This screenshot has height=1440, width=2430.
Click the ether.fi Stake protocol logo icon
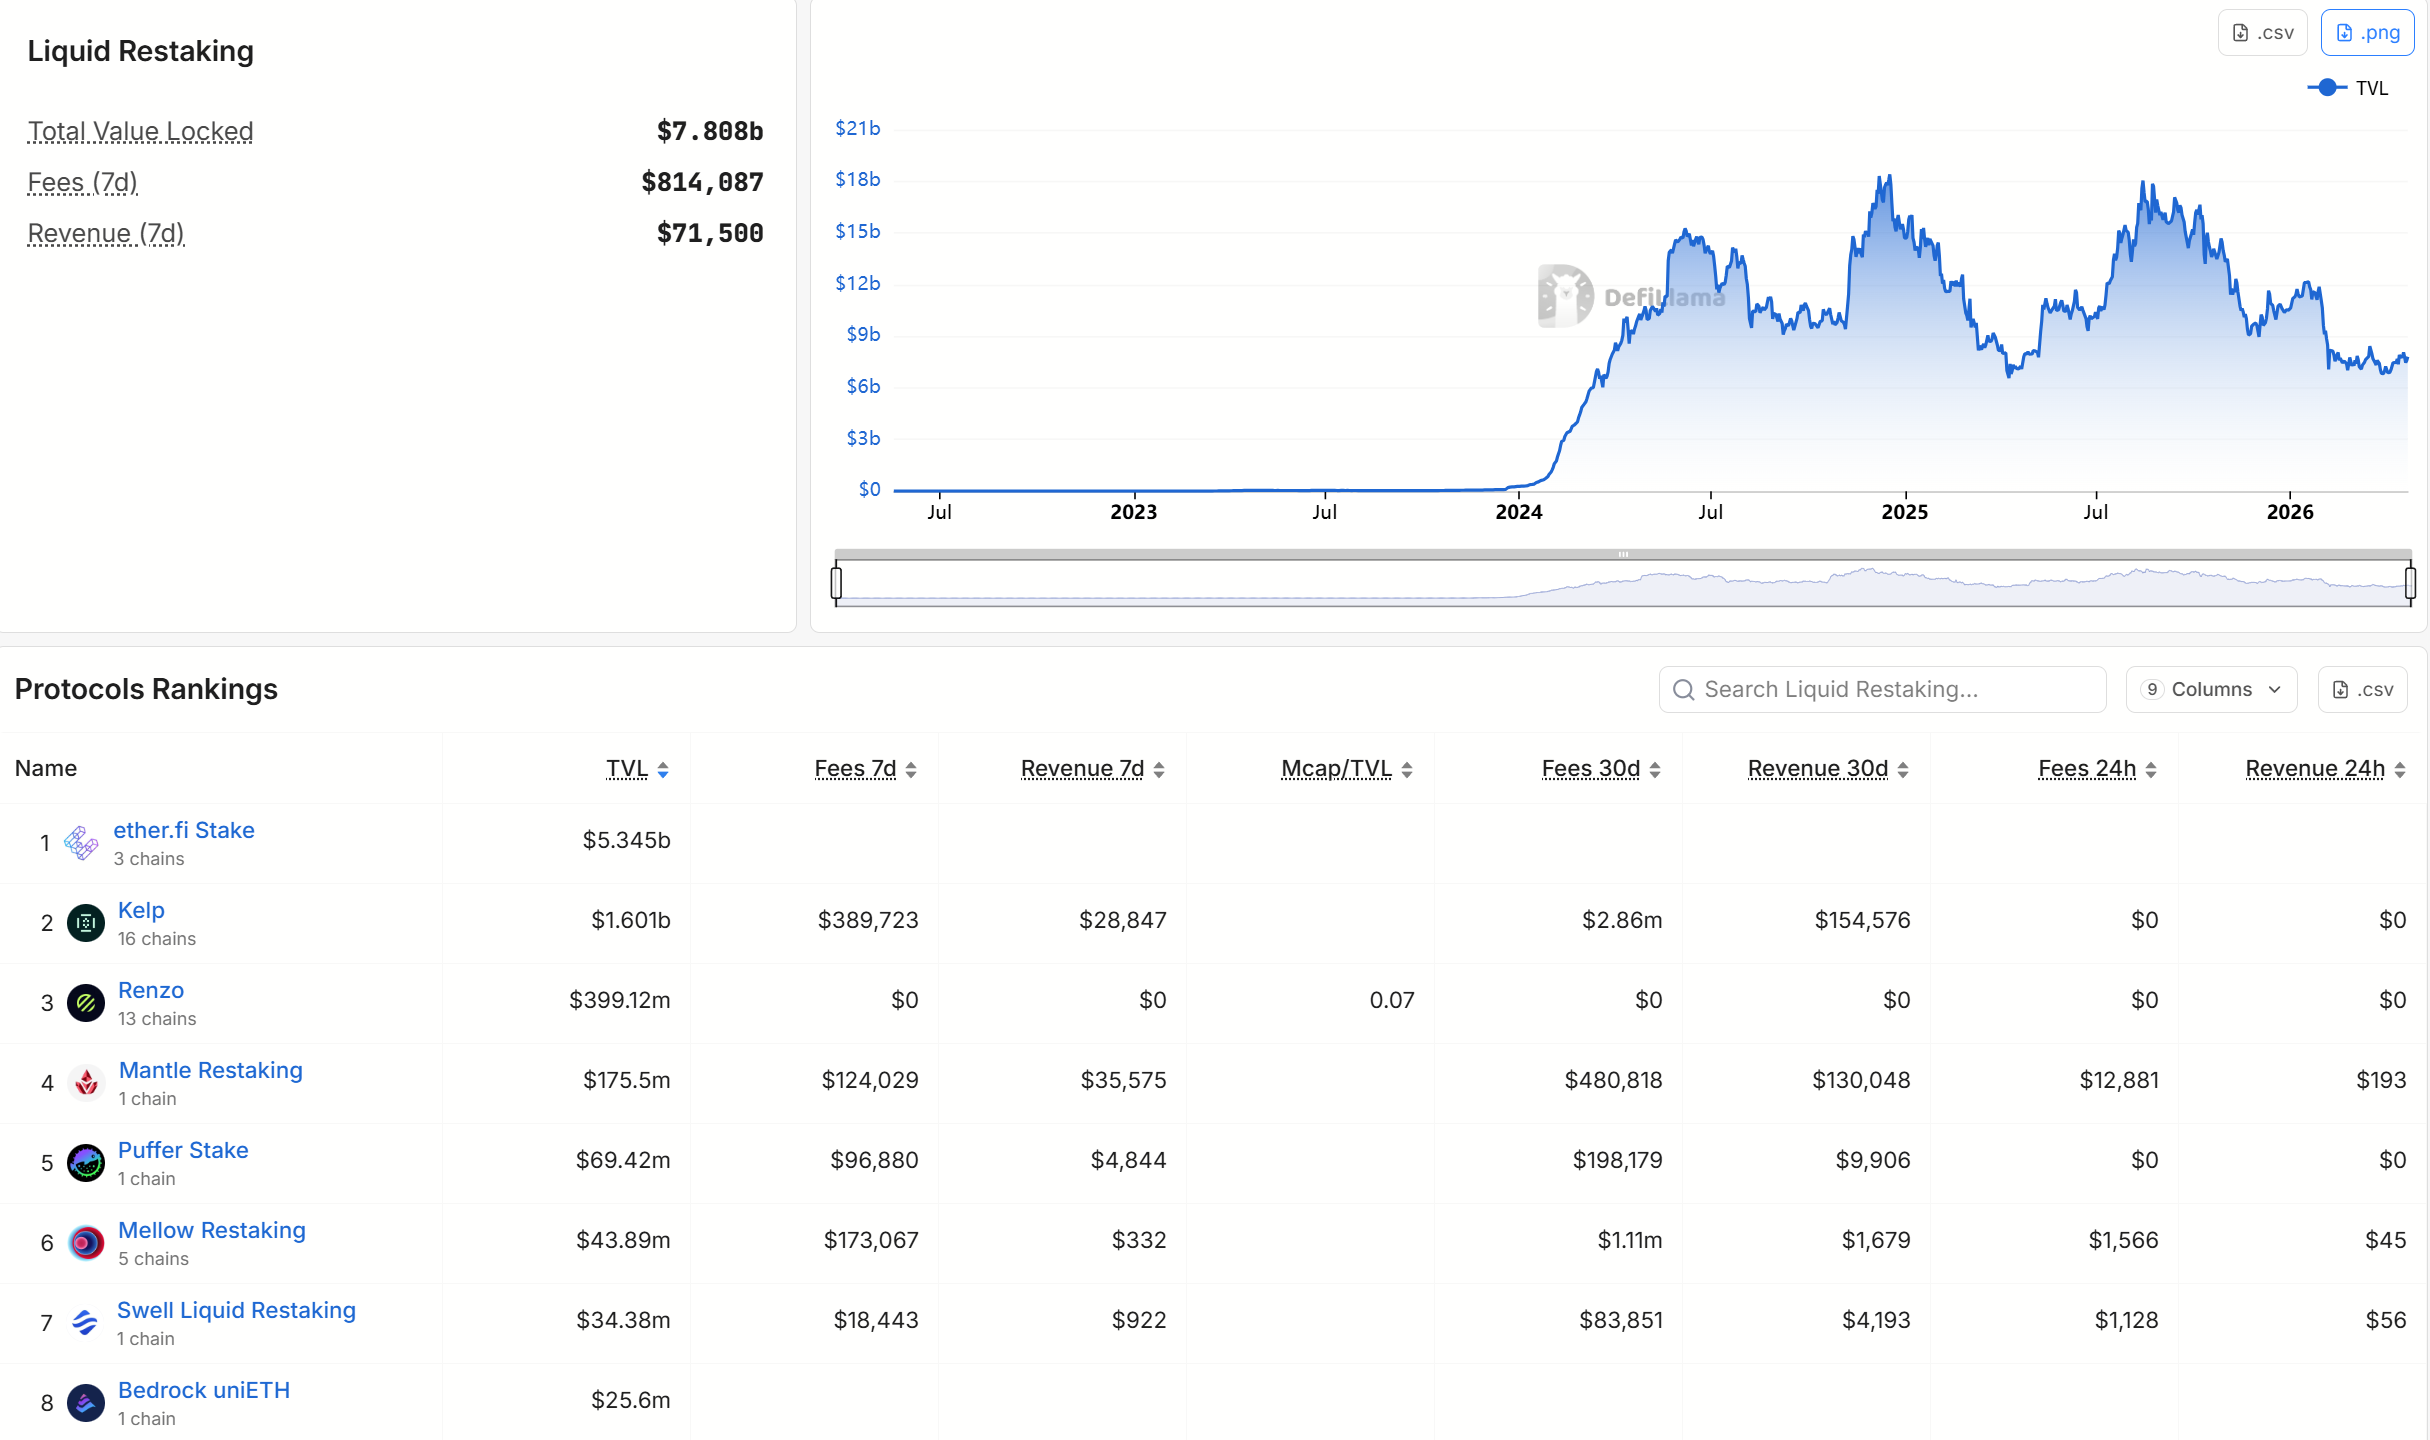coord(81,843)
